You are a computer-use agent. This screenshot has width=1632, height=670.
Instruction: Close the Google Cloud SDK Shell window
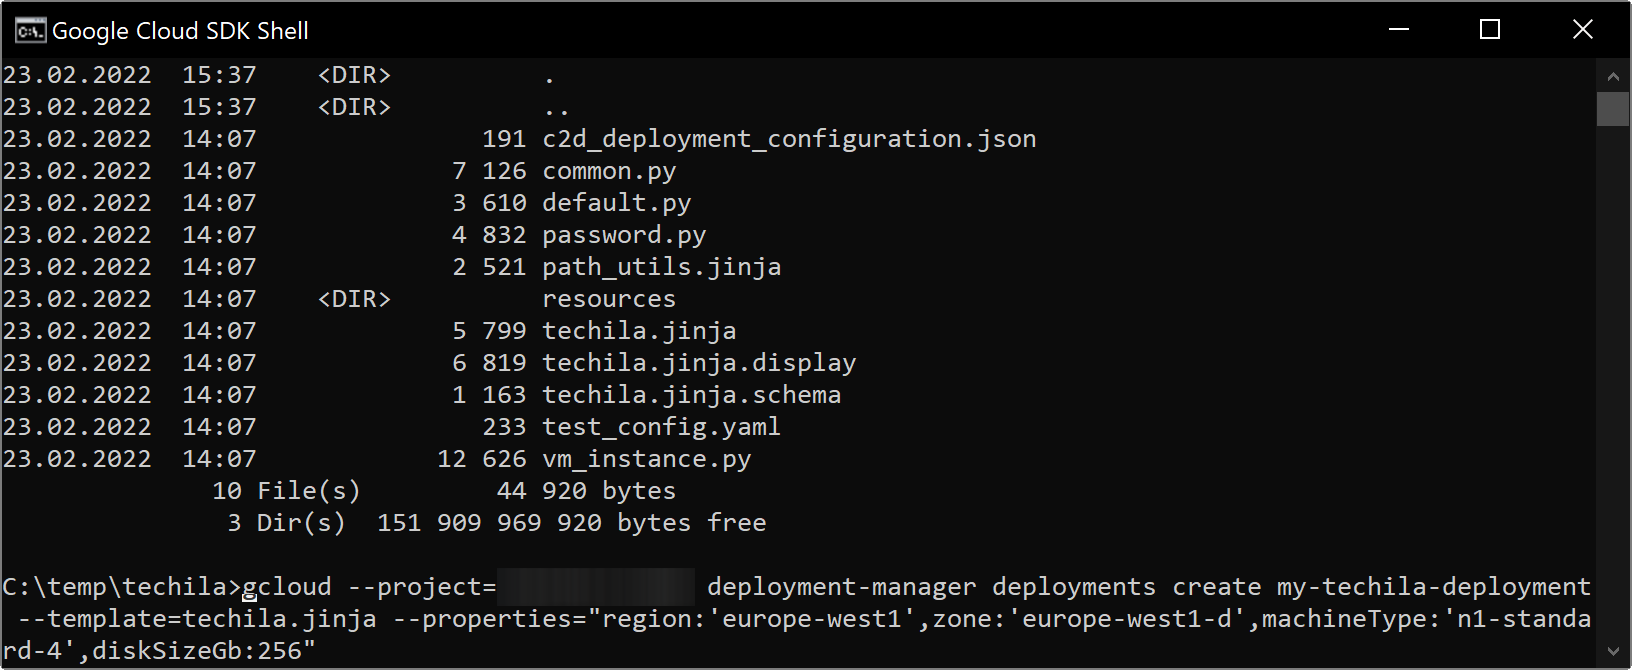click(1582, 30)
